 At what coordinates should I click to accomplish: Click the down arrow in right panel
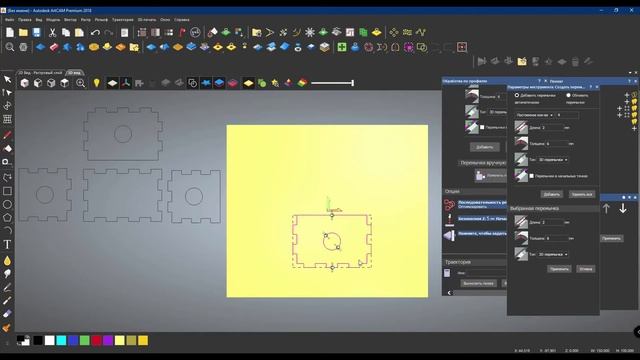[x=623, y=209]
